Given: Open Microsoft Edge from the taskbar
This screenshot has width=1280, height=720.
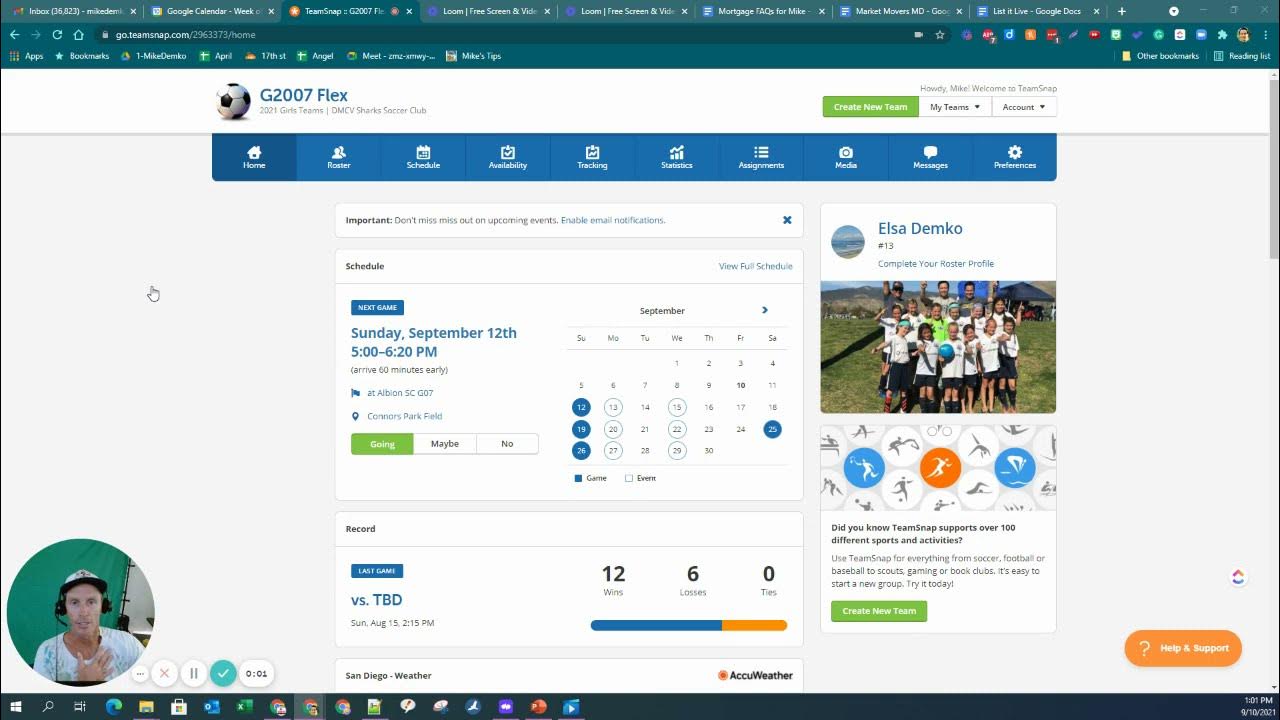Looking at the screenshot, I should 113,706.
